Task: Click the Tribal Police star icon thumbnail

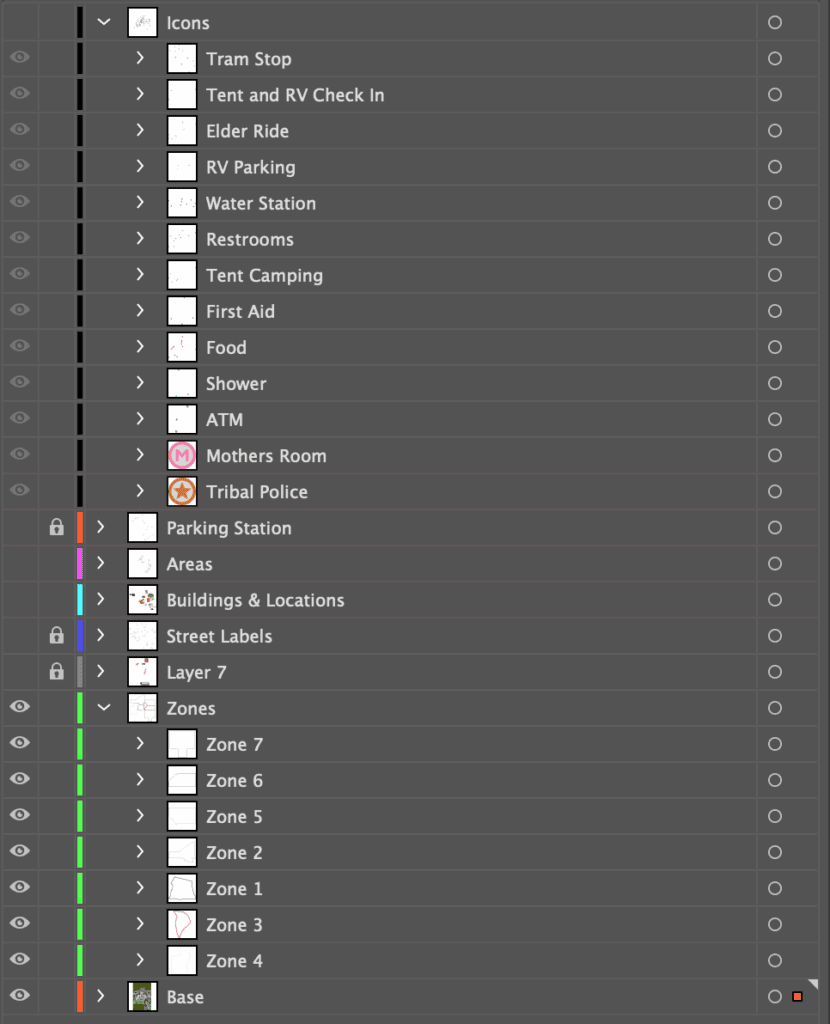Action: [182, 492]
